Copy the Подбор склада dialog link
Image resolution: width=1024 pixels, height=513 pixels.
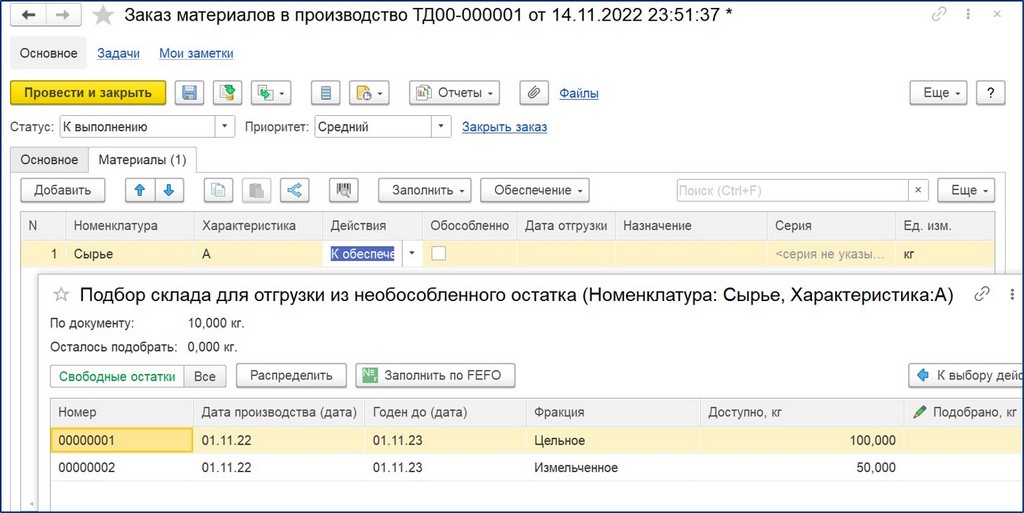(x=982, y=294)
